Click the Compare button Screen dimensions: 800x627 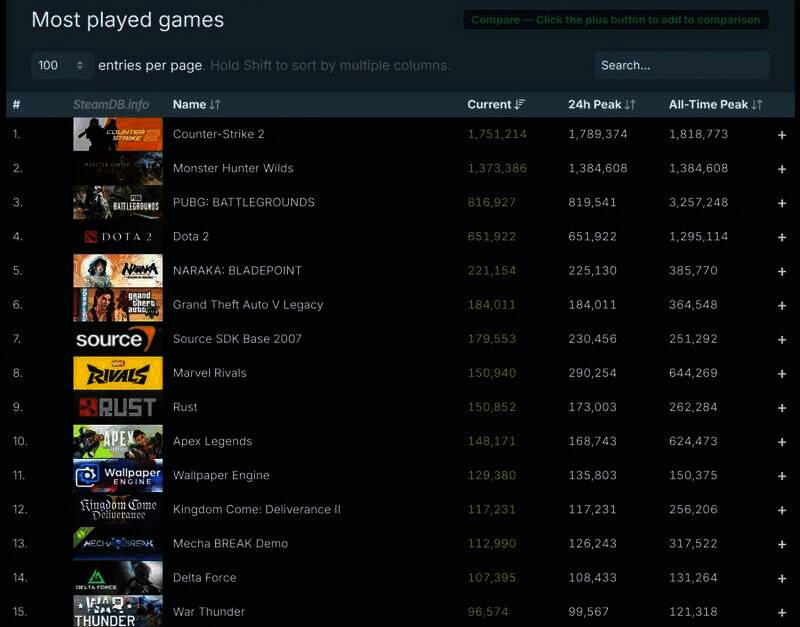[614, 19]
